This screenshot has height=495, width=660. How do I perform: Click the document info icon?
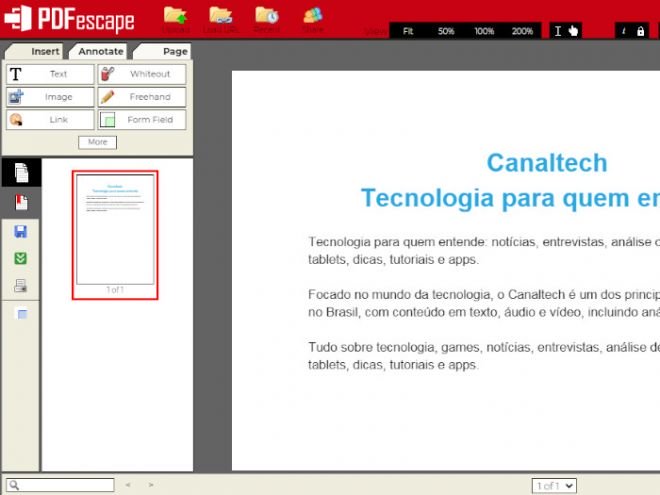[x=624, y=31]
